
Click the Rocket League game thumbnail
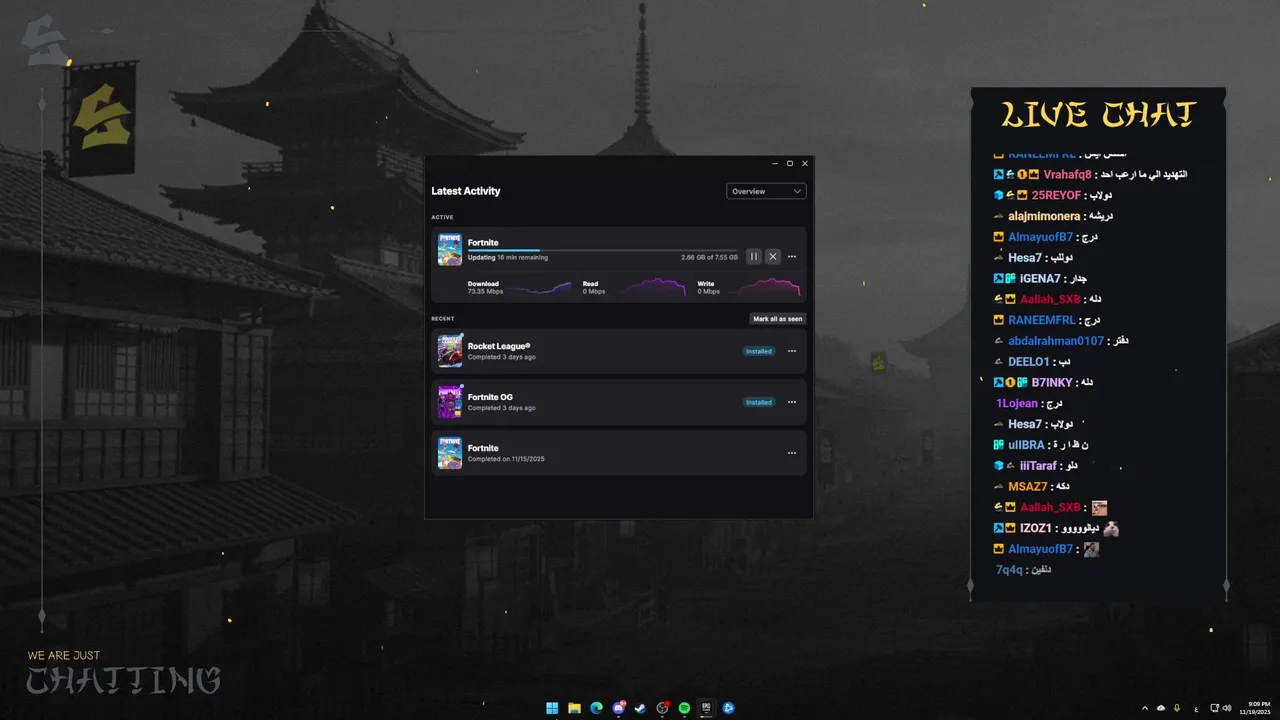[450, 351]
